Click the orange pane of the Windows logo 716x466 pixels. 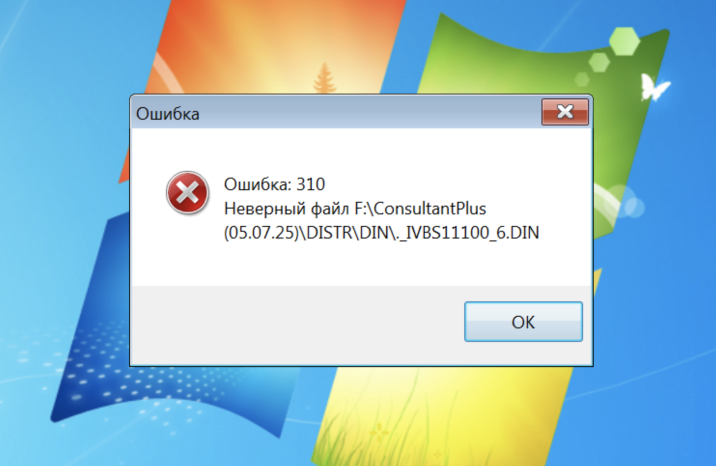click(x=274, y=46)
